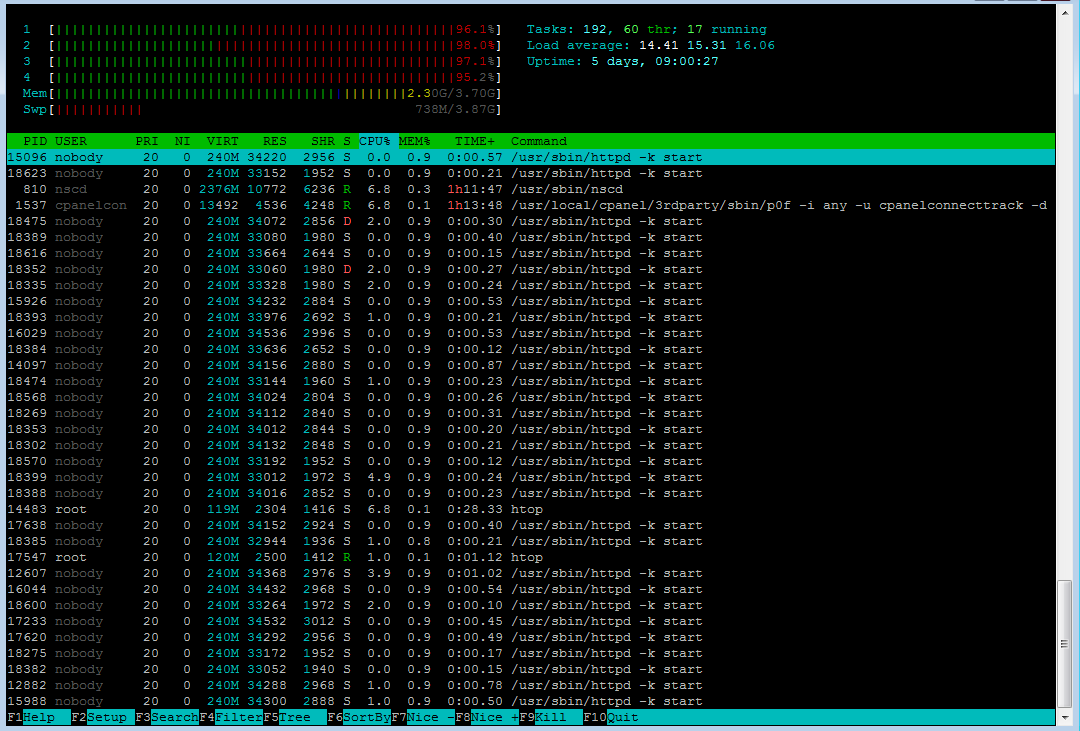The width and height of the screenshot is (1080, 731).
Task: Select root htop process row PID 17547
Action: (530, 557)
